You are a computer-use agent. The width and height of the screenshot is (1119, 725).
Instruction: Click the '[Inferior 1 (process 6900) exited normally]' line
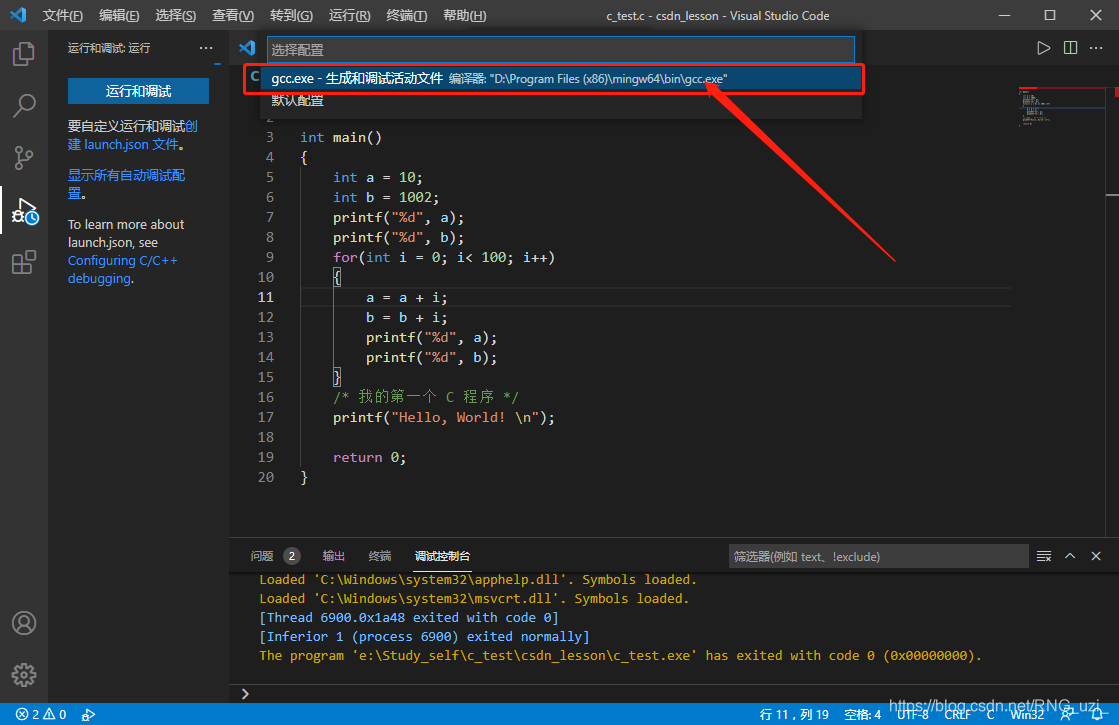(425, 637)
